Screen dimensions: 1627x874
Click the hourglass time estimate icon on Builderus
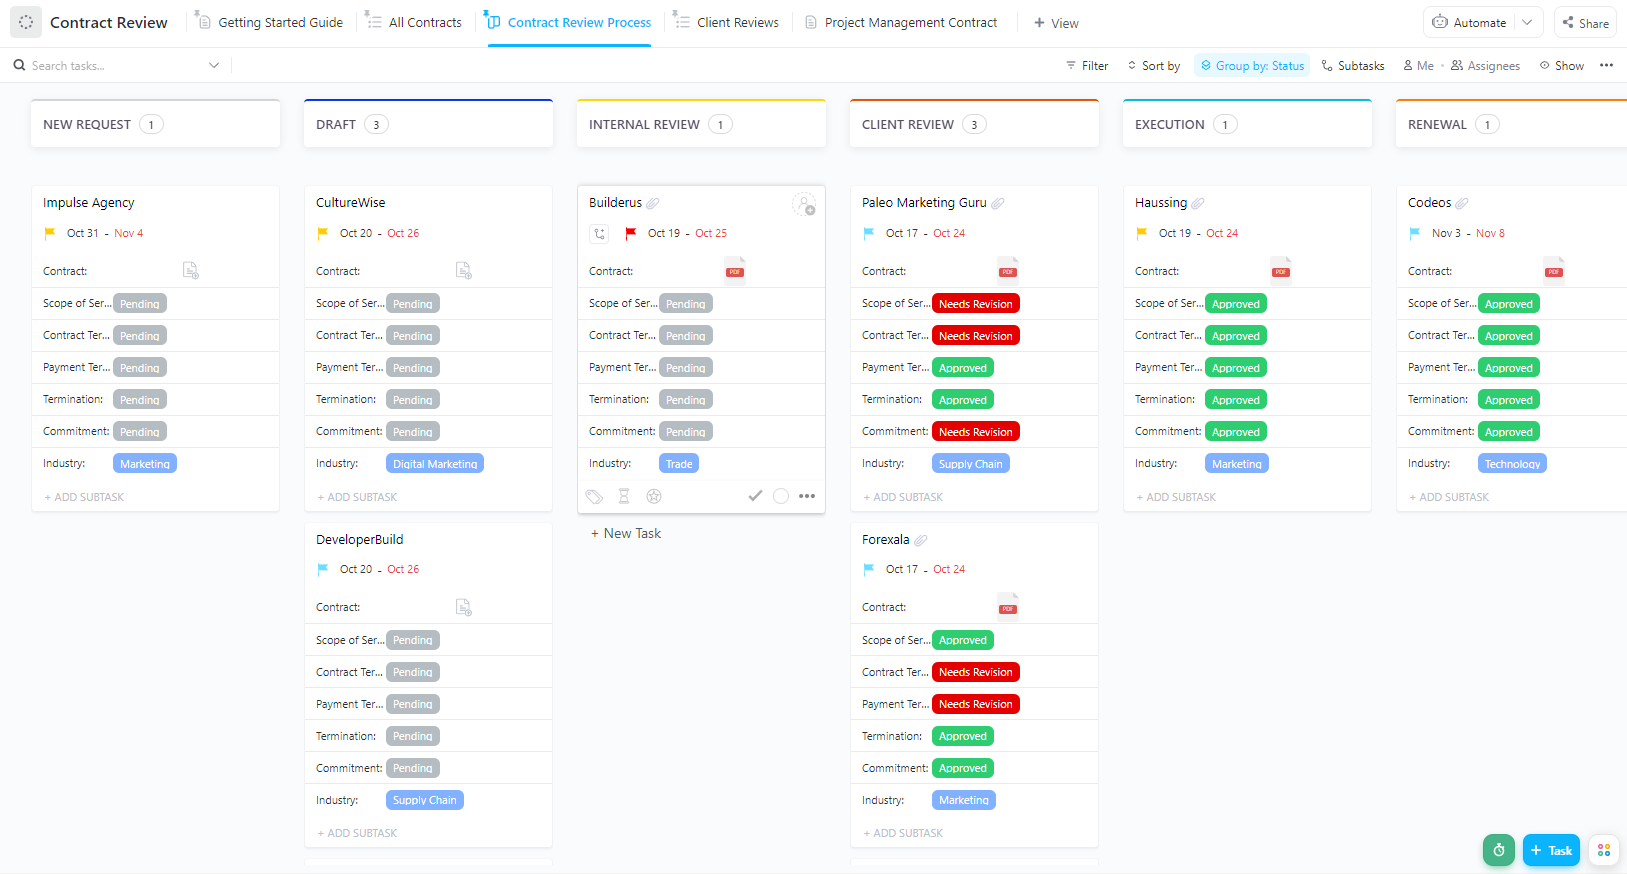(624, 496)
